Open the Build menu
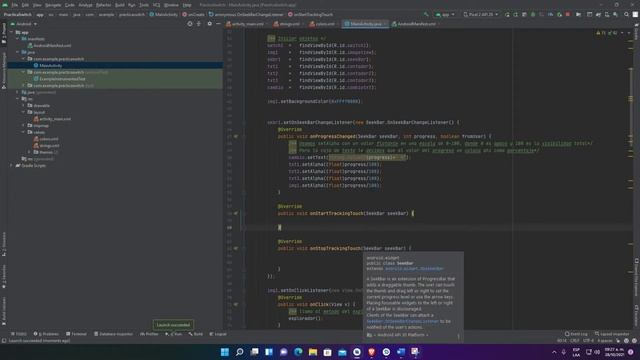The image size is (640, 360). tap(120, 5)
